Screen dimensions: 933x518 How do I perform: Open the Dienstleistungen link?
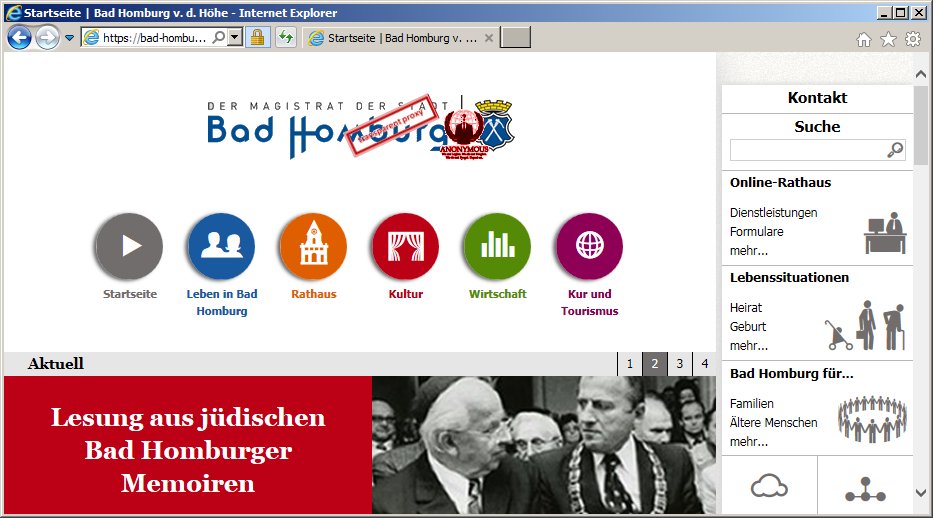pyautogui.click(x=774, y=212)
